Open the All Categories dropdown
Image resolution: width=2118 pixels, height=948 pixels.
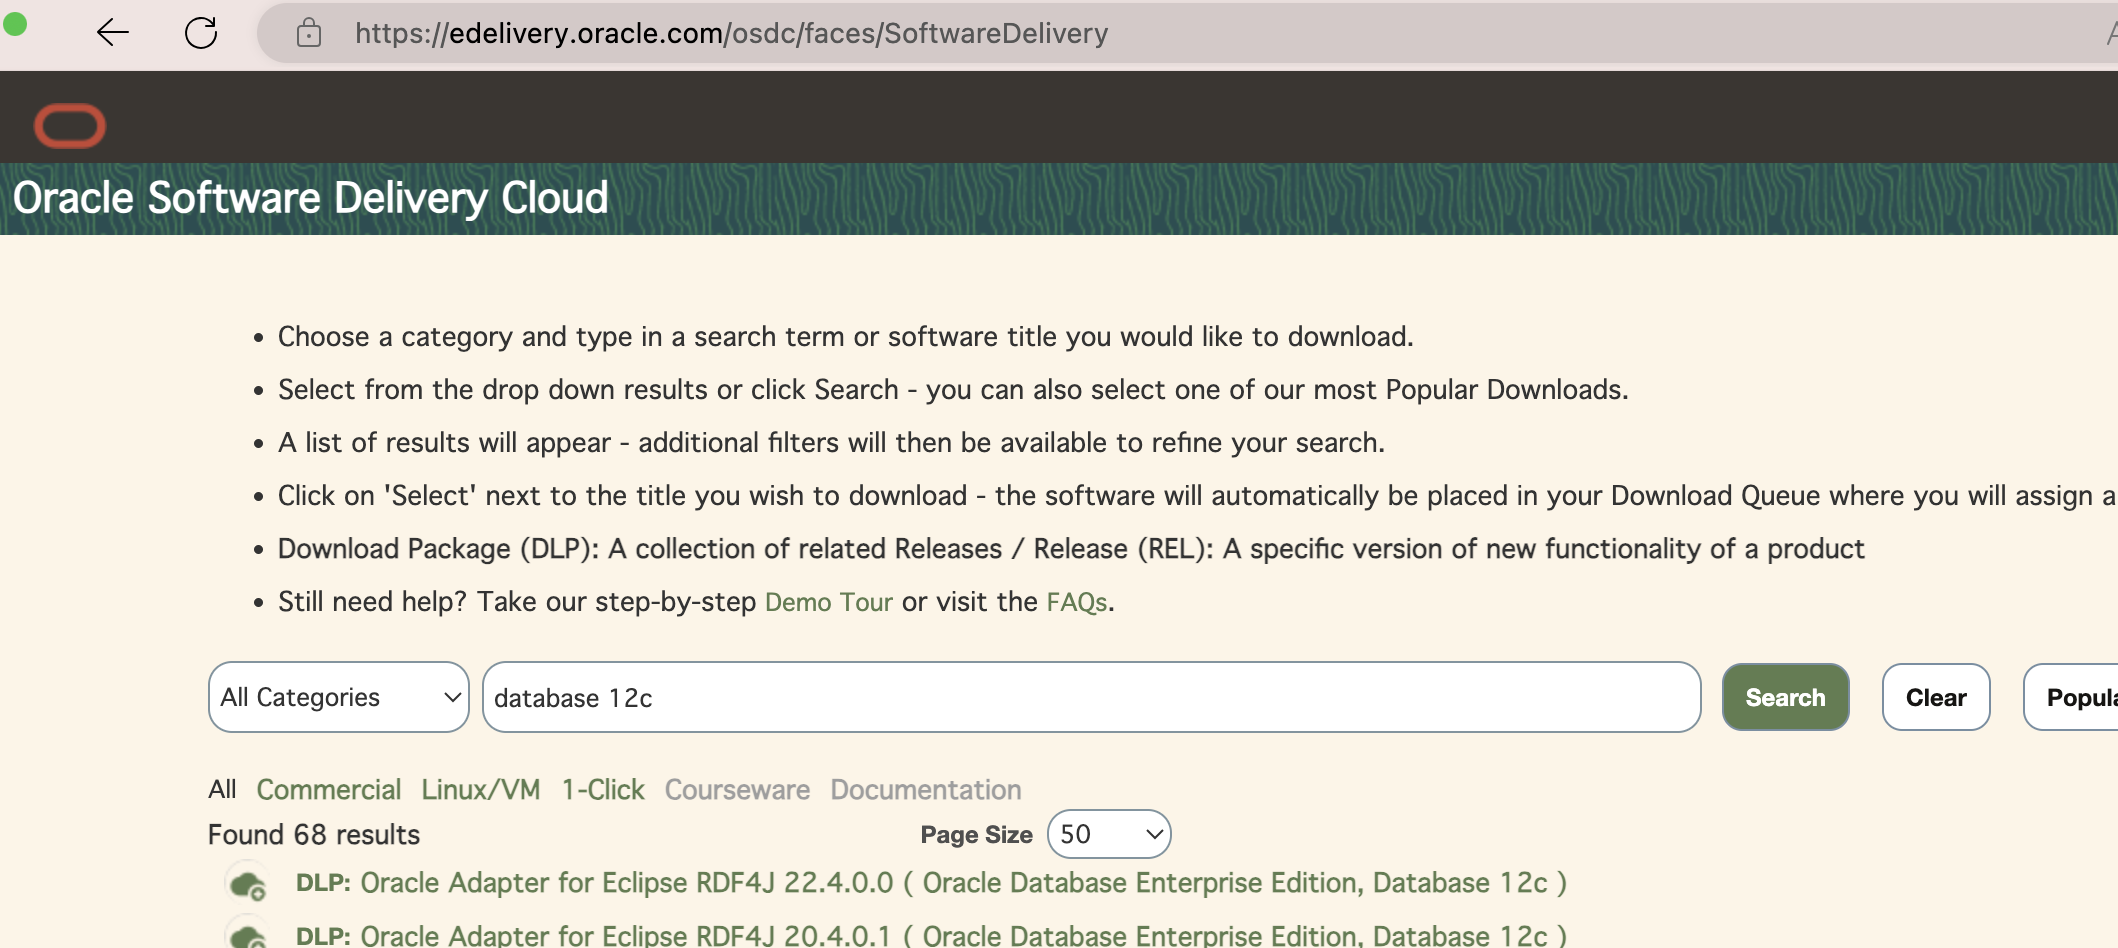click(339, 697)
